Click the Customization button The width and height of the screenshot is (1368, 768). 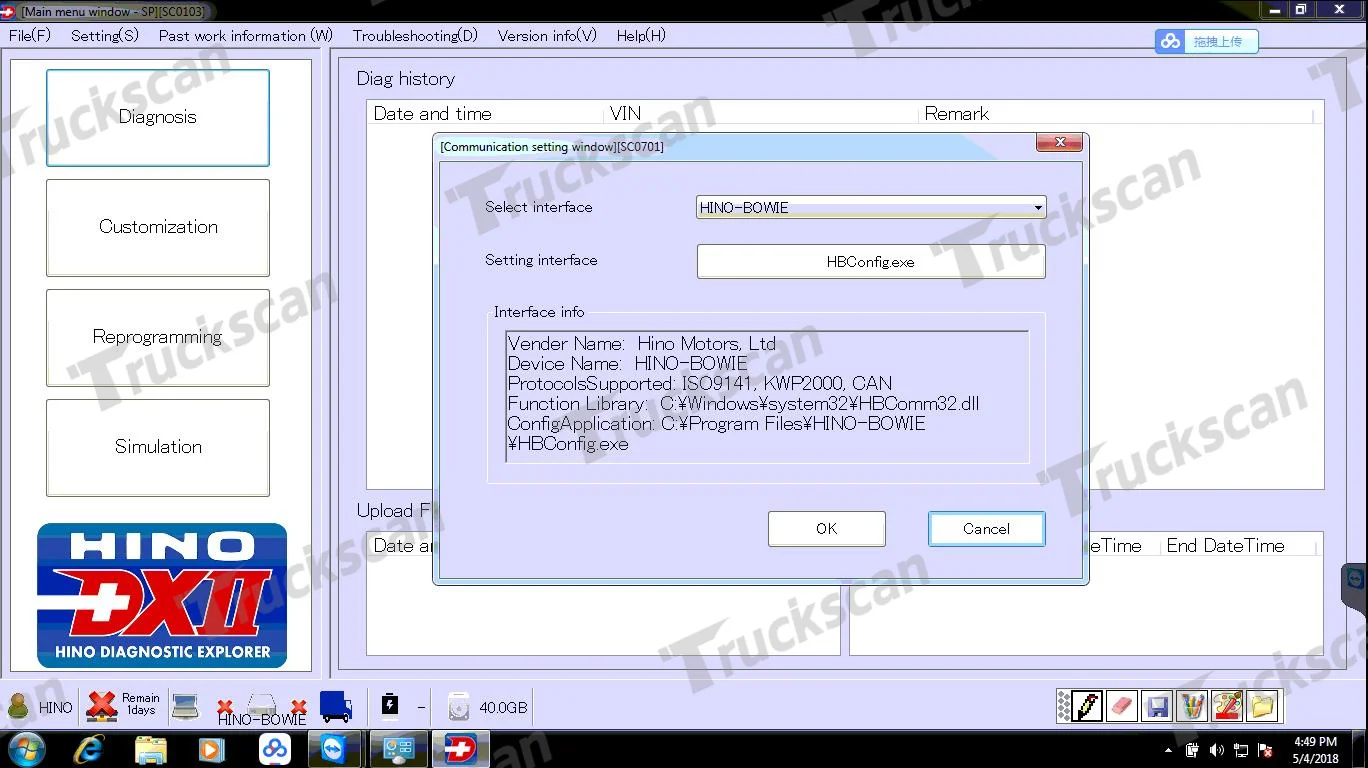point(158,227)
